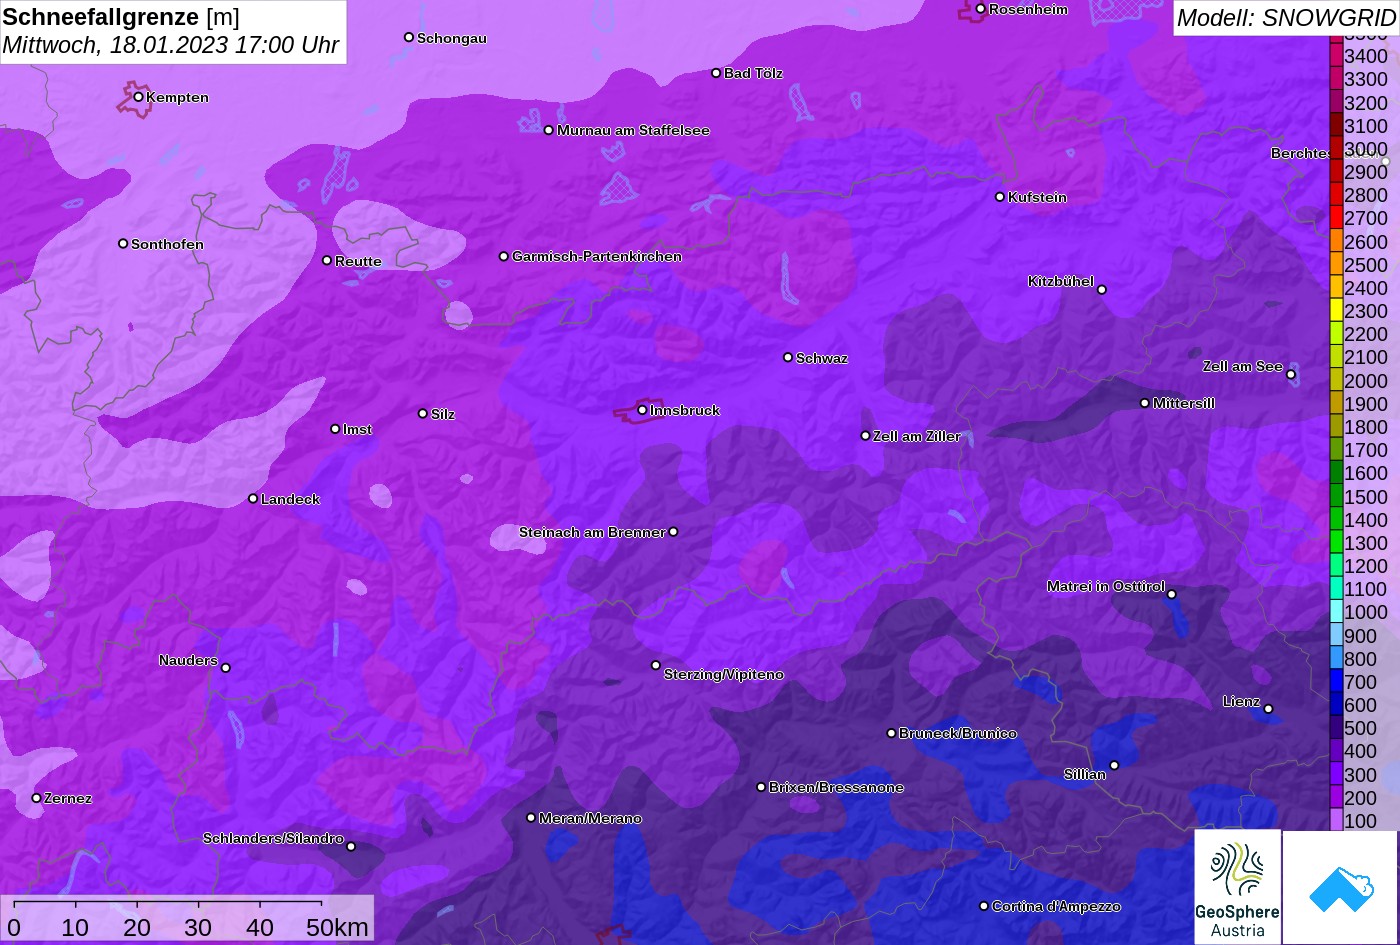1400x945 pixels.
Task: Click the Meran/Merano label
Action: pos(590,818)
